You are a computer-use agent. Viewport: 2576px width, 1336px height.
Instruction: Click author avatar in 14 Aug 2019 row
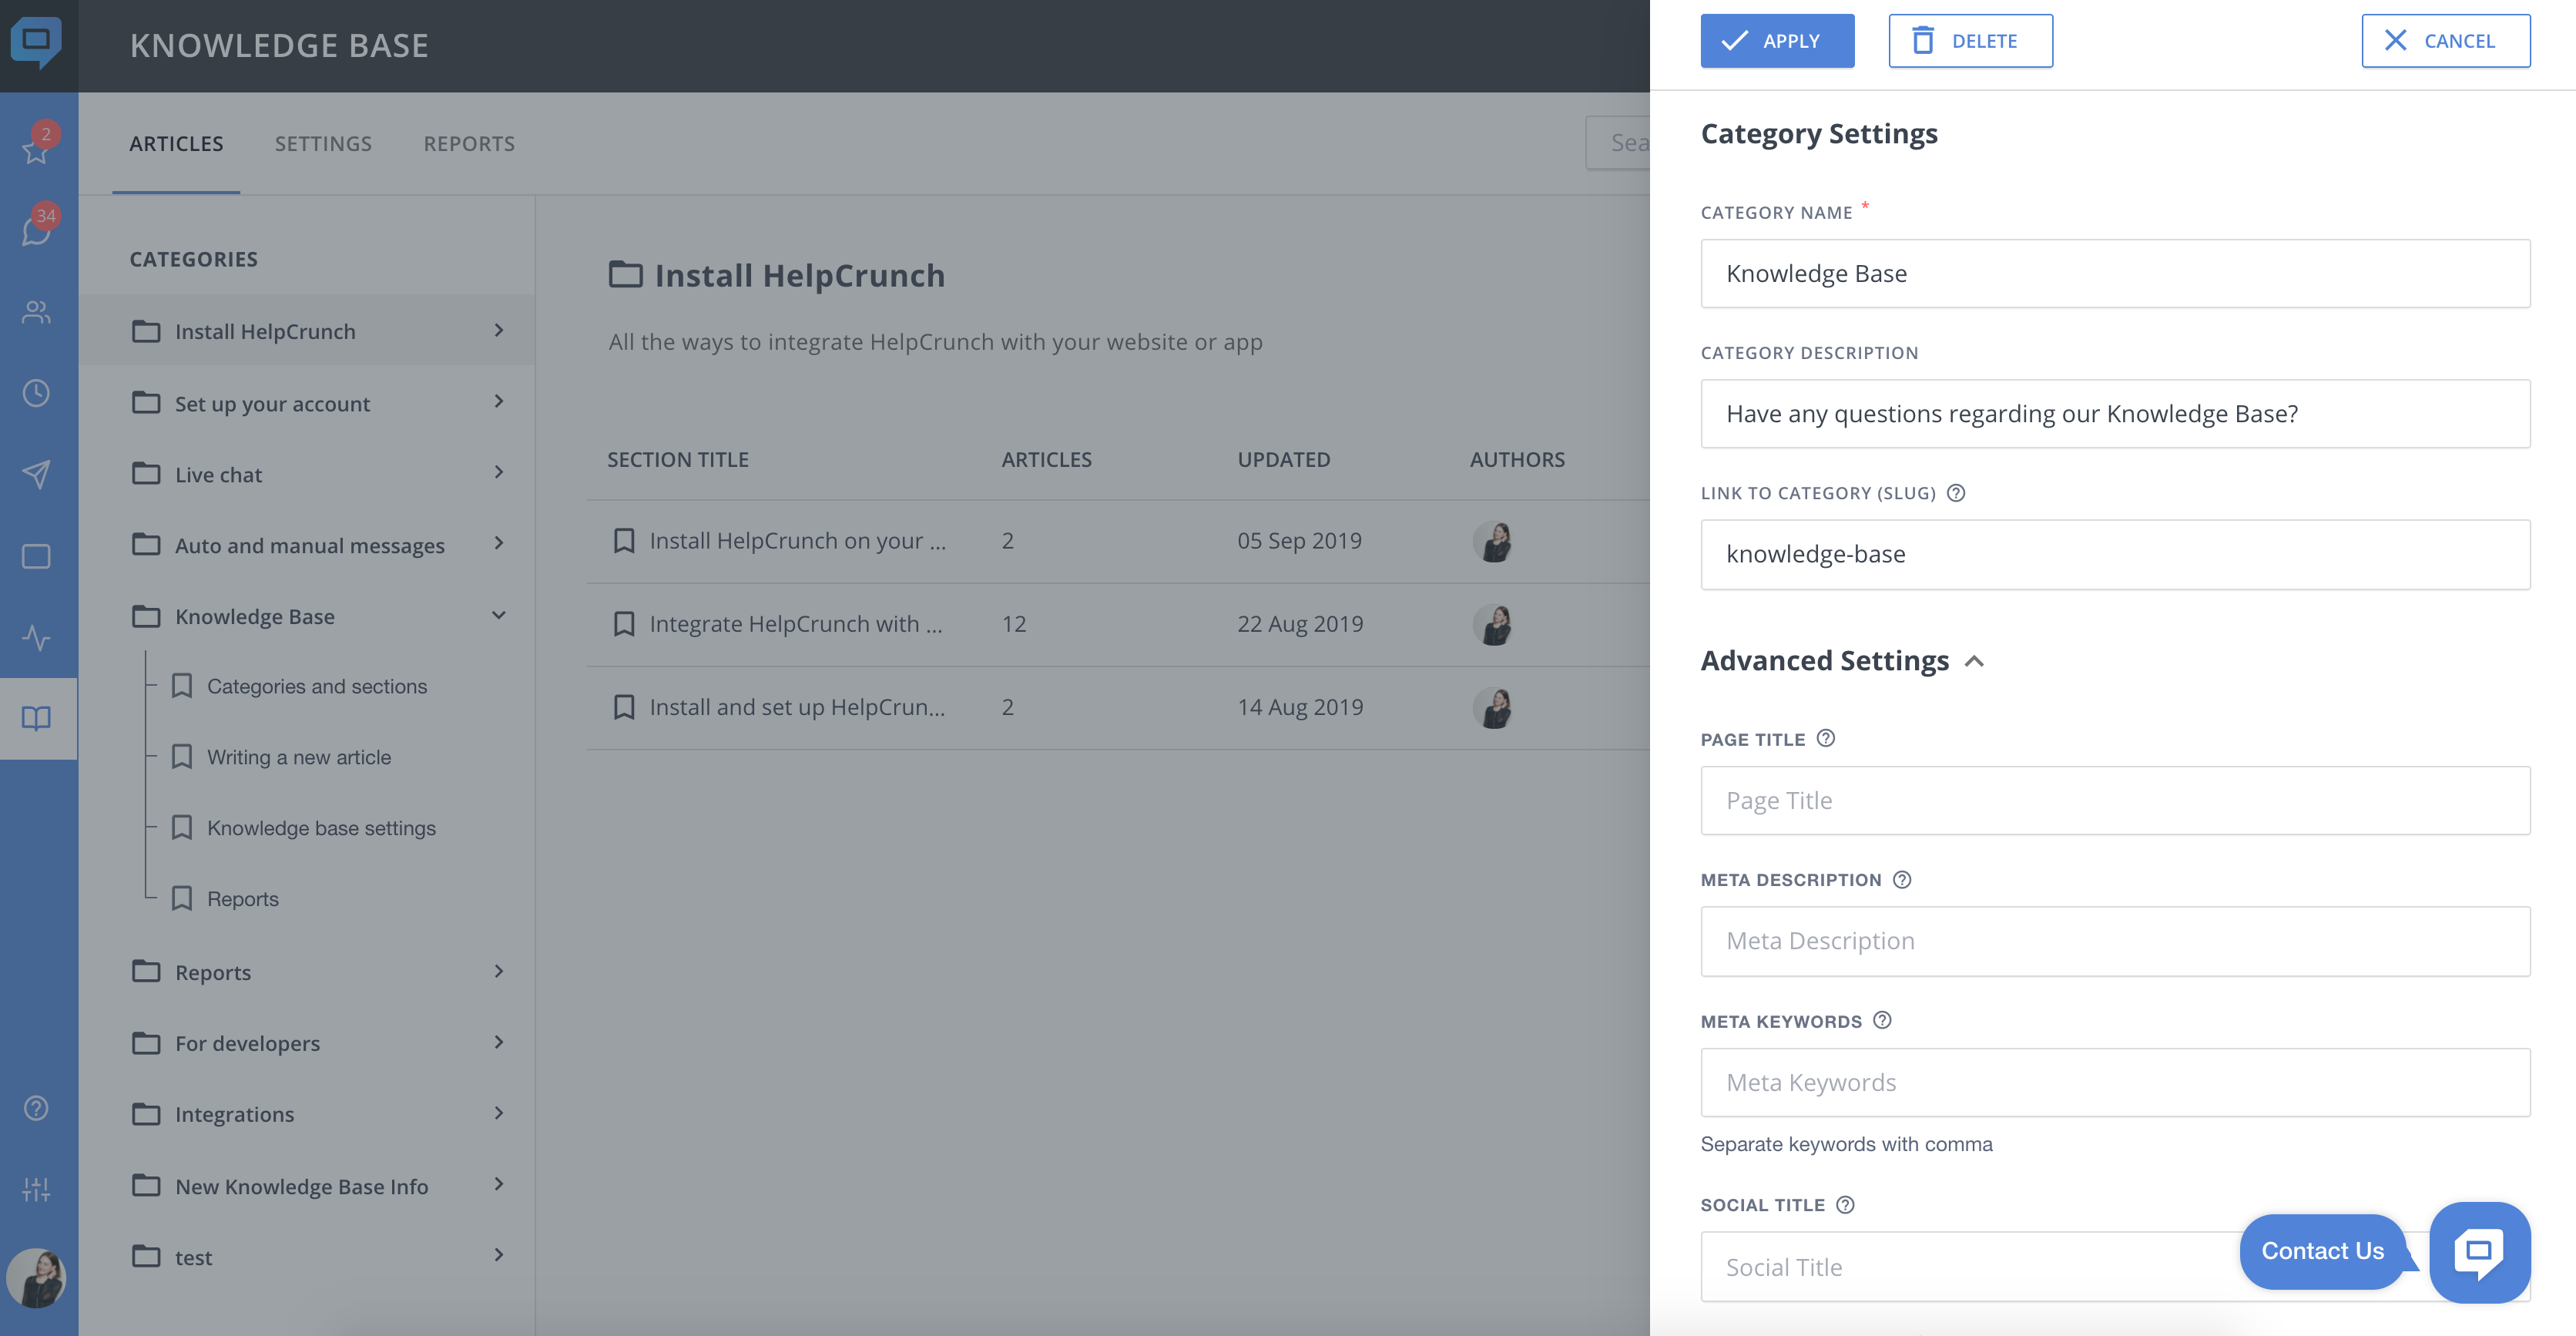pyautogui.click(x=1493, y=707)
